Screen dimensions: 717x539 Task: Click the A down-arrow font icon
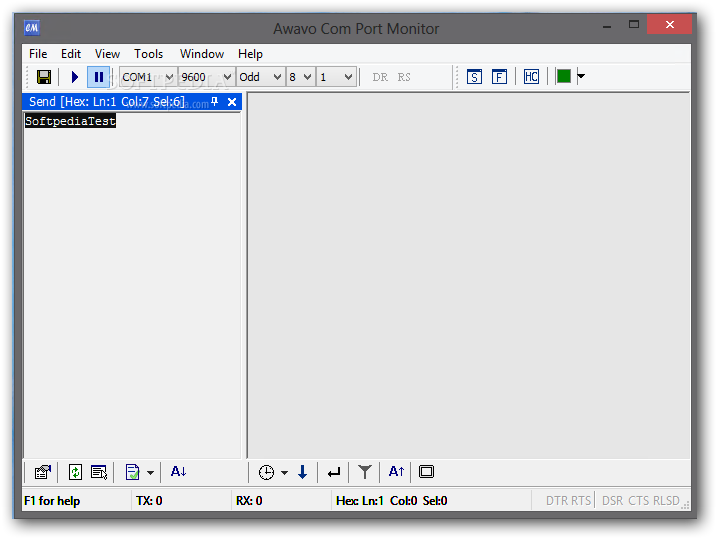tap(178, 471)
